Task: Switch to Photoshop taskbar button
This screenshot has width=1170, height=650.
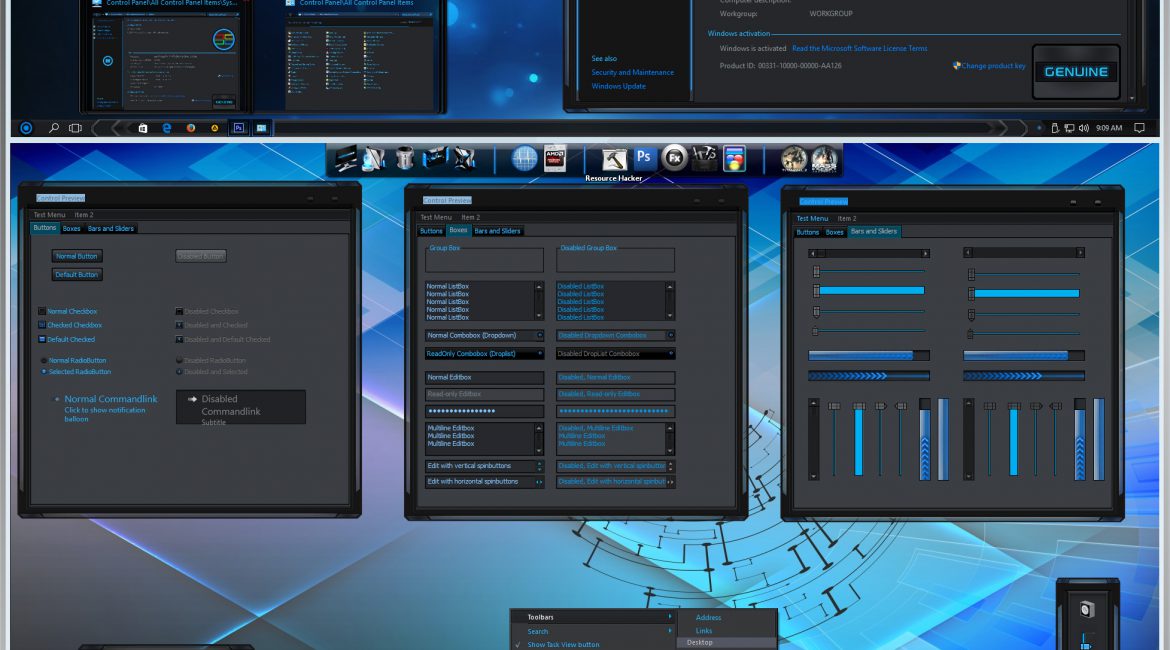Action: point(239,128)
